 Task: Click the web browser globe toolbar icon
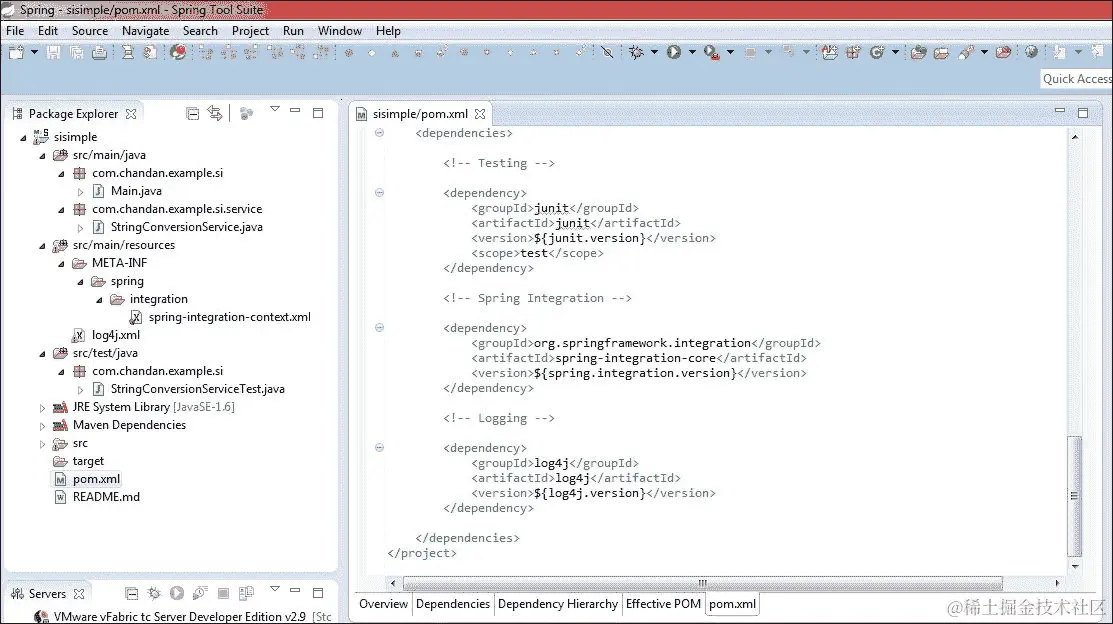click(x=1031, y=52)
